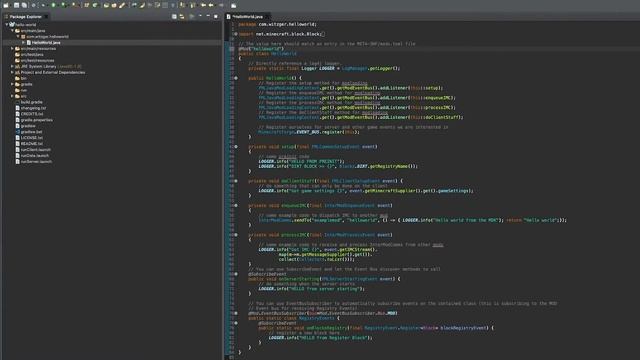
Task: Select the runData.launch file
Action: click(x=32, y=156)
